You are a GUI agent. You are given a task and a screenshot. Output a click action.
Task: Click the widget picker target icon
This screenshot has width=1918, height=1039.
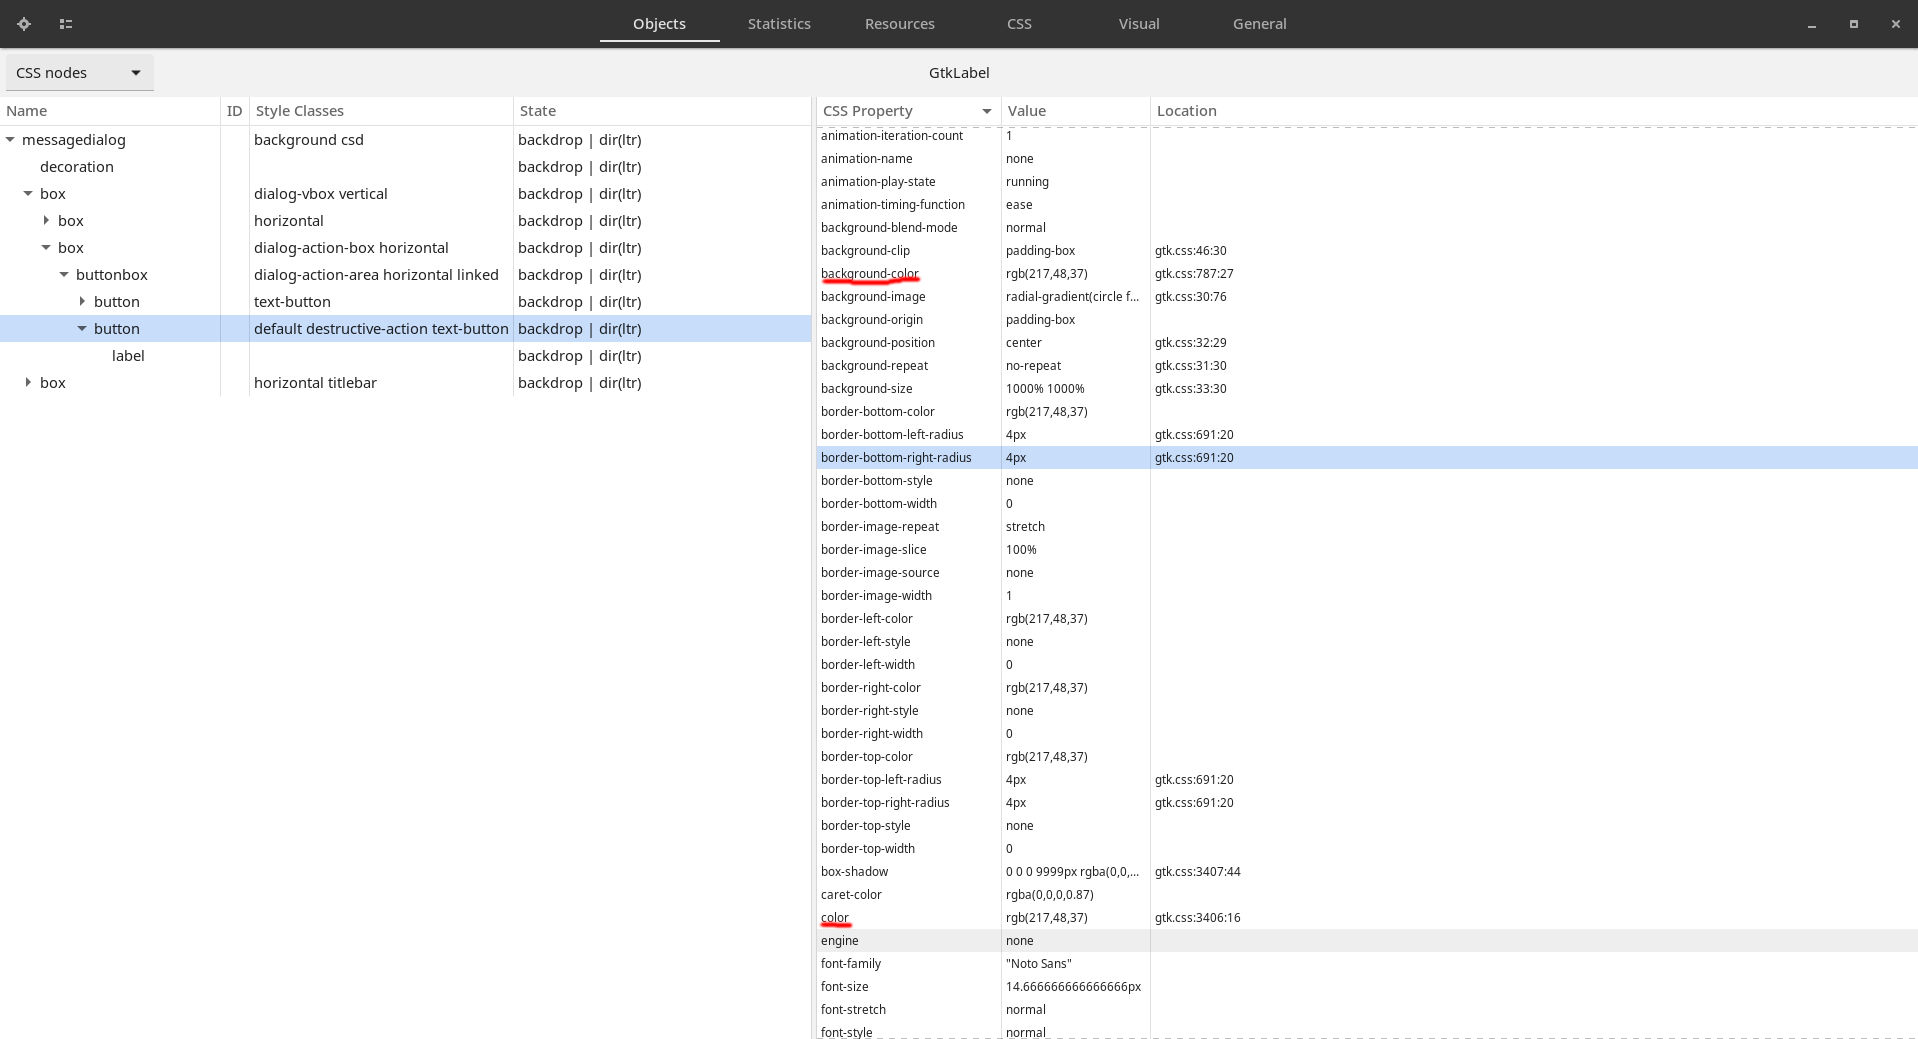point(24,24)
